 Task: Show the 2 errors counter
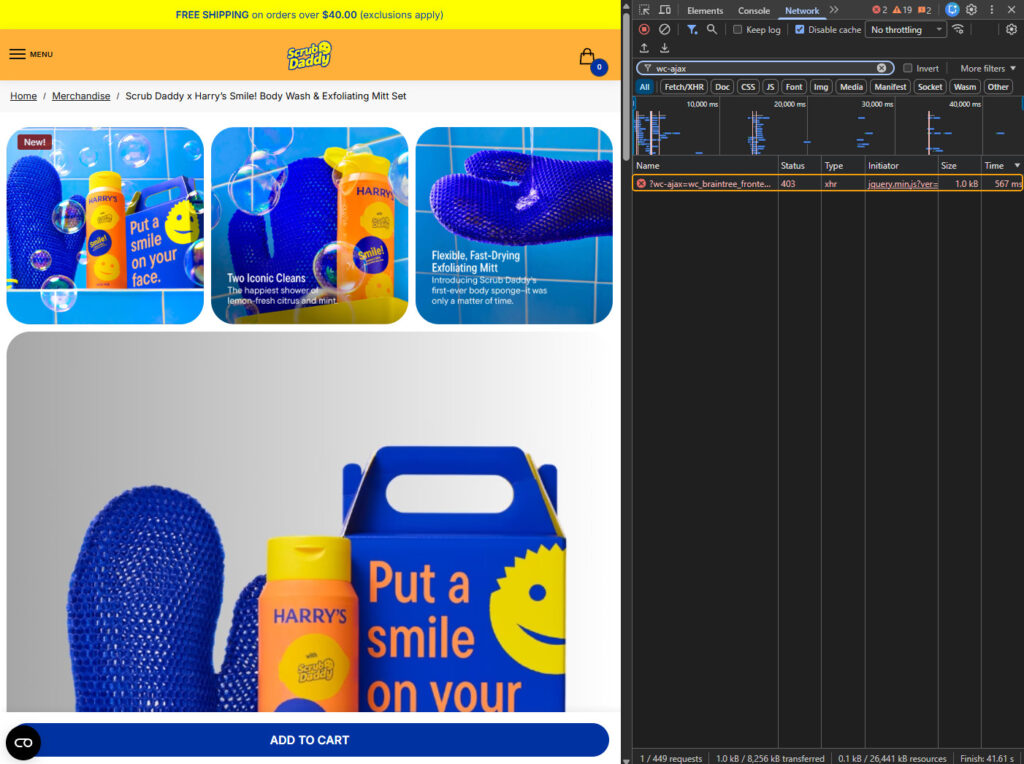pyautogui.click(x=880, y=10)
